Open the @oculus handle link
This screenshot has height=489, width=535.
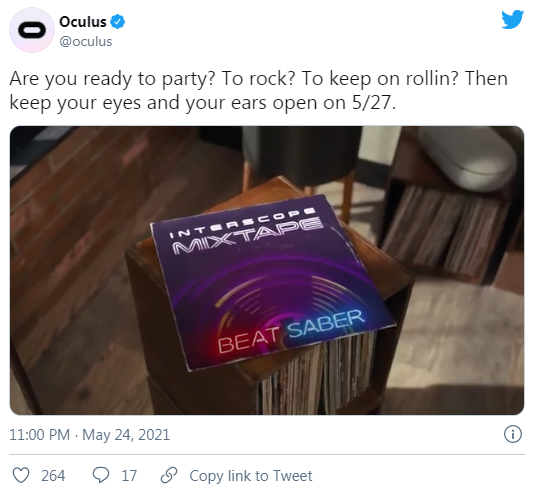point(86,42)
